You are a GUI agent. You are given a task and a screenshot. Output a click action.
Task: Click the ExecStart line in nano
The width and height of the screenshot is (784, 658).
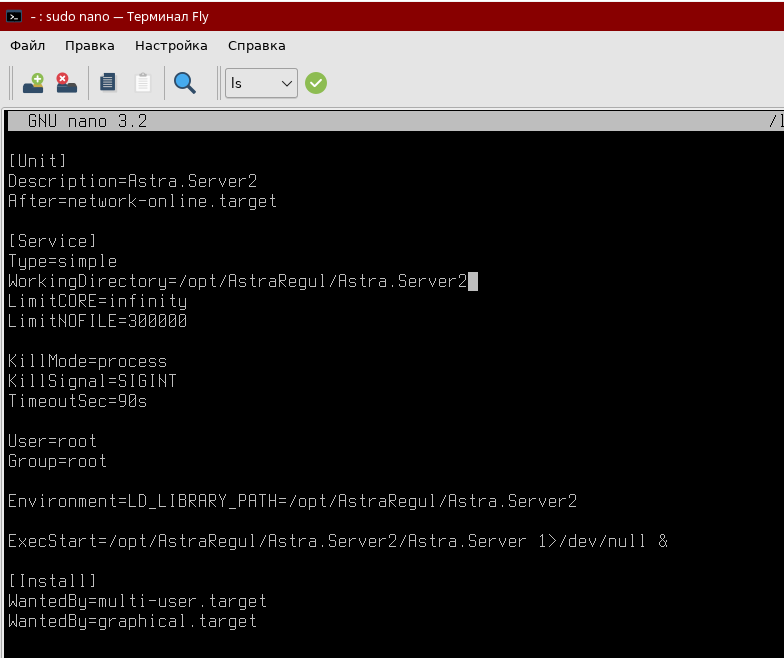[x=337, y=541]
